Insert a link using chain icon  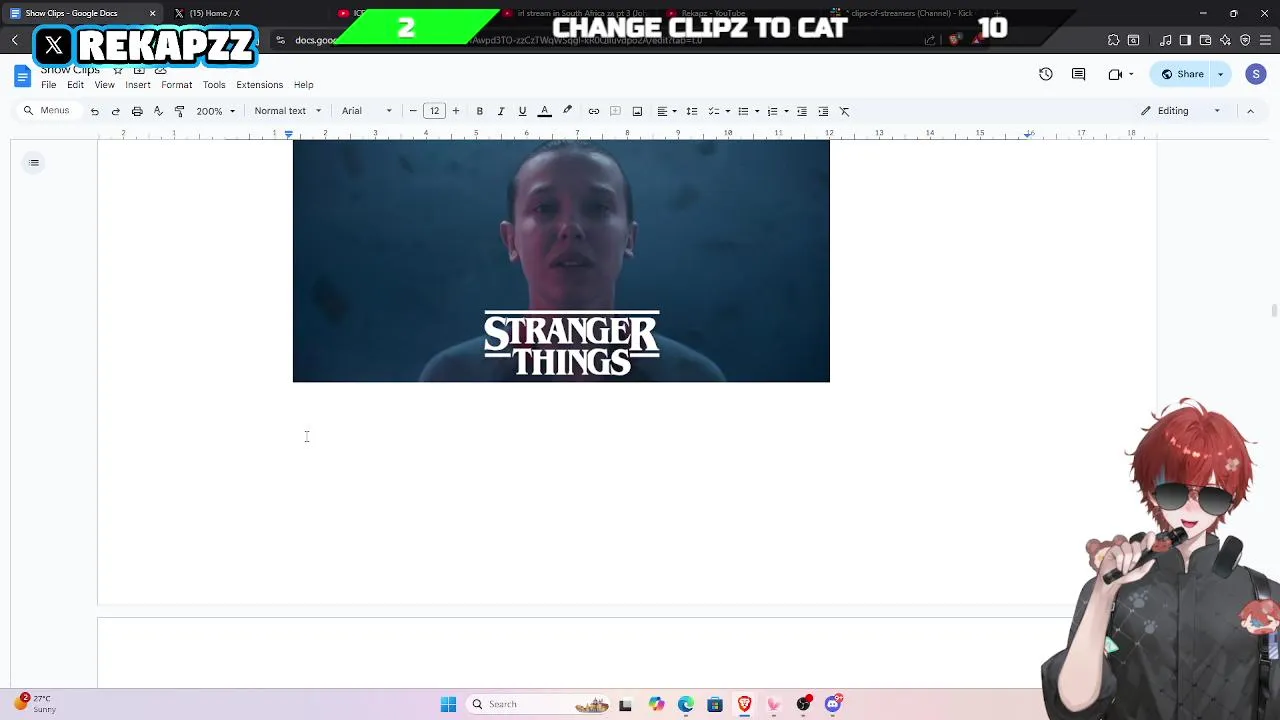click(x=594, y=111)
